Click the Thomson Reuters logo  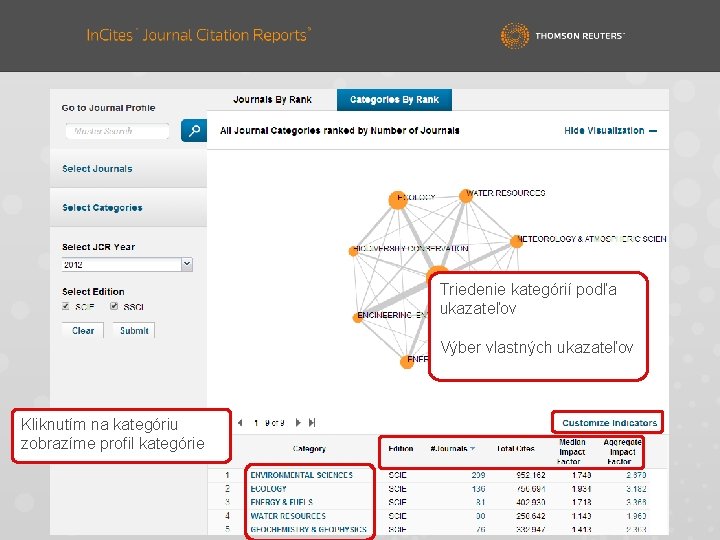click(x=562, y=35)
